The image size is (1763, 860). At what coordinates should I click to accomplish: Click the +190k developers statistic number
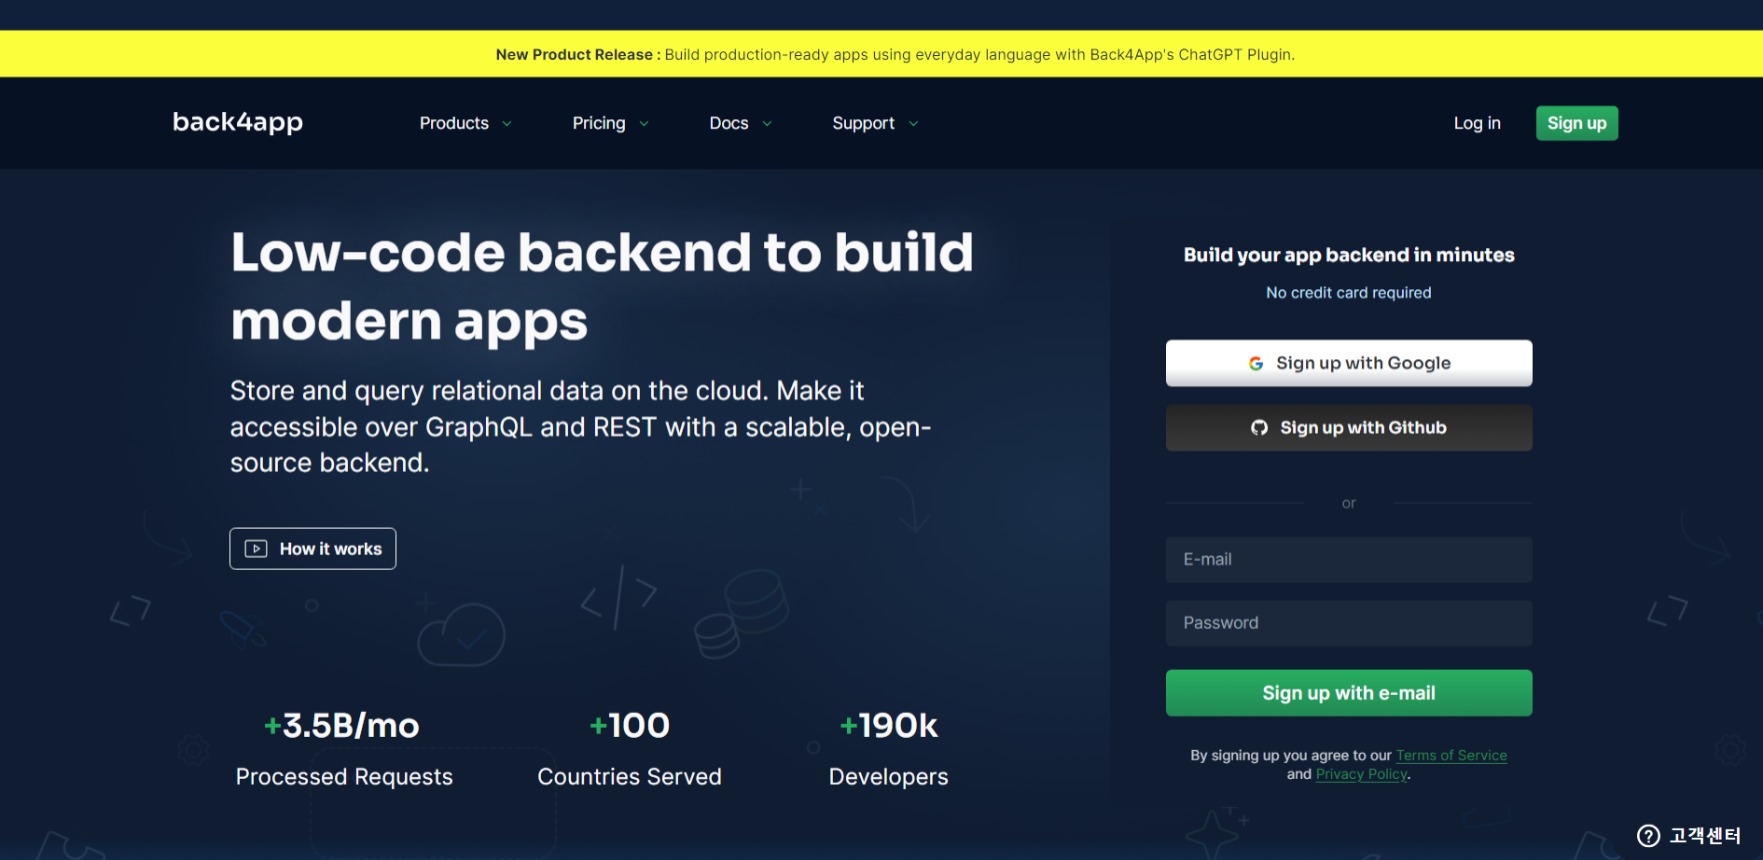point(889,726)
